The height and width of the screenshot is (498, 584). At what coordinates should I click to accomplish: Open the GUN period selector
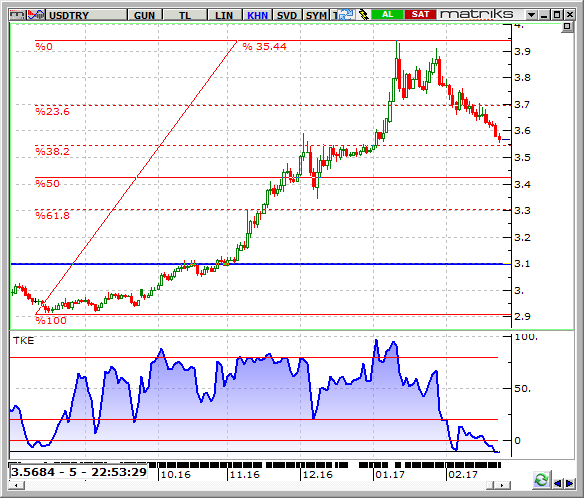(144, 15)
